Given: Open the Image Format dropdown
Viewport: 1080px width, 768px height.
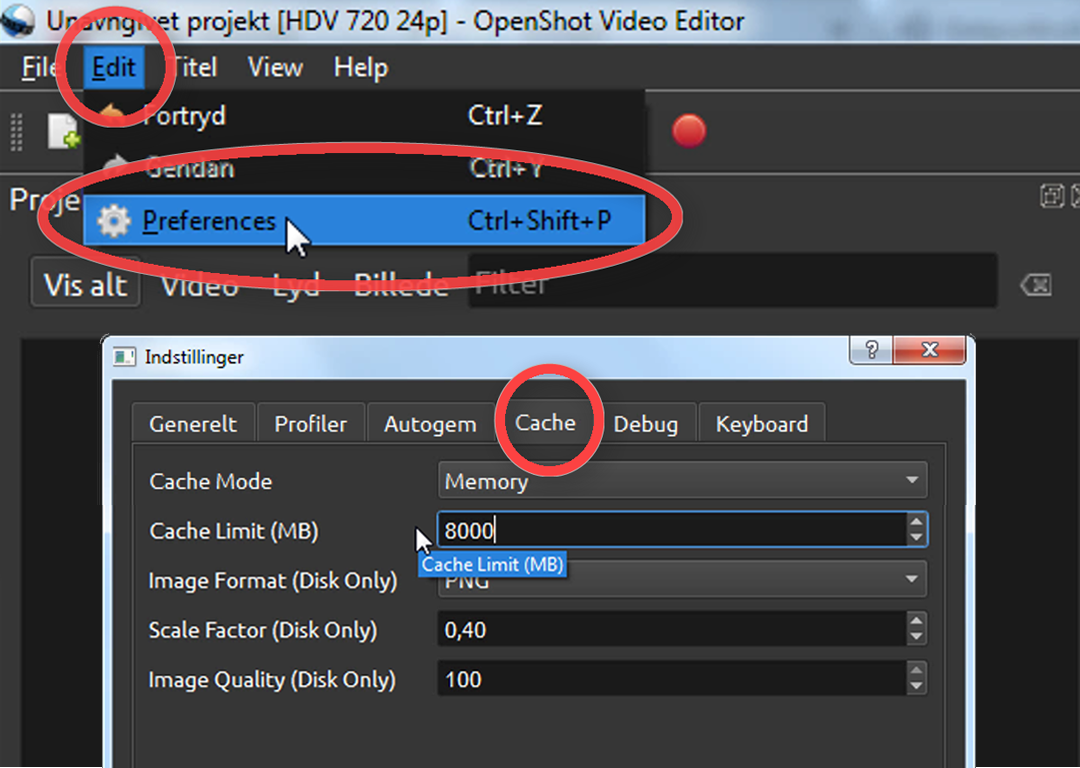Looking at the screenshot, I should pos(683,579).
